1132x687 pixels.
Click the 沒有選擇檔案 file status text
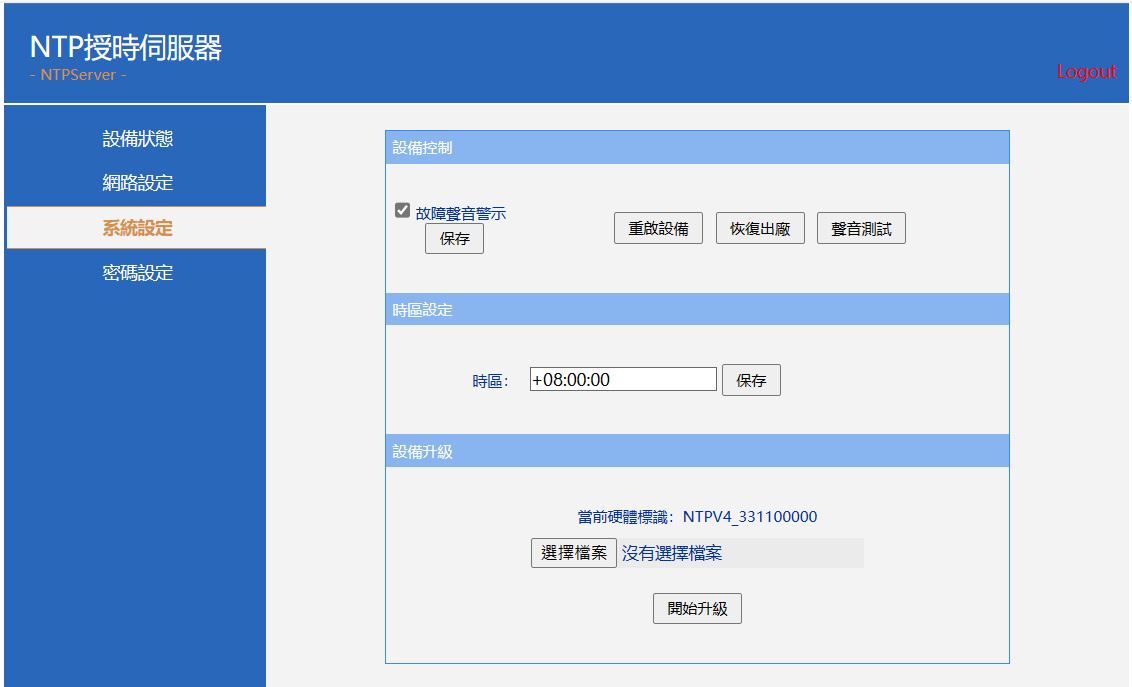[671, 553]
